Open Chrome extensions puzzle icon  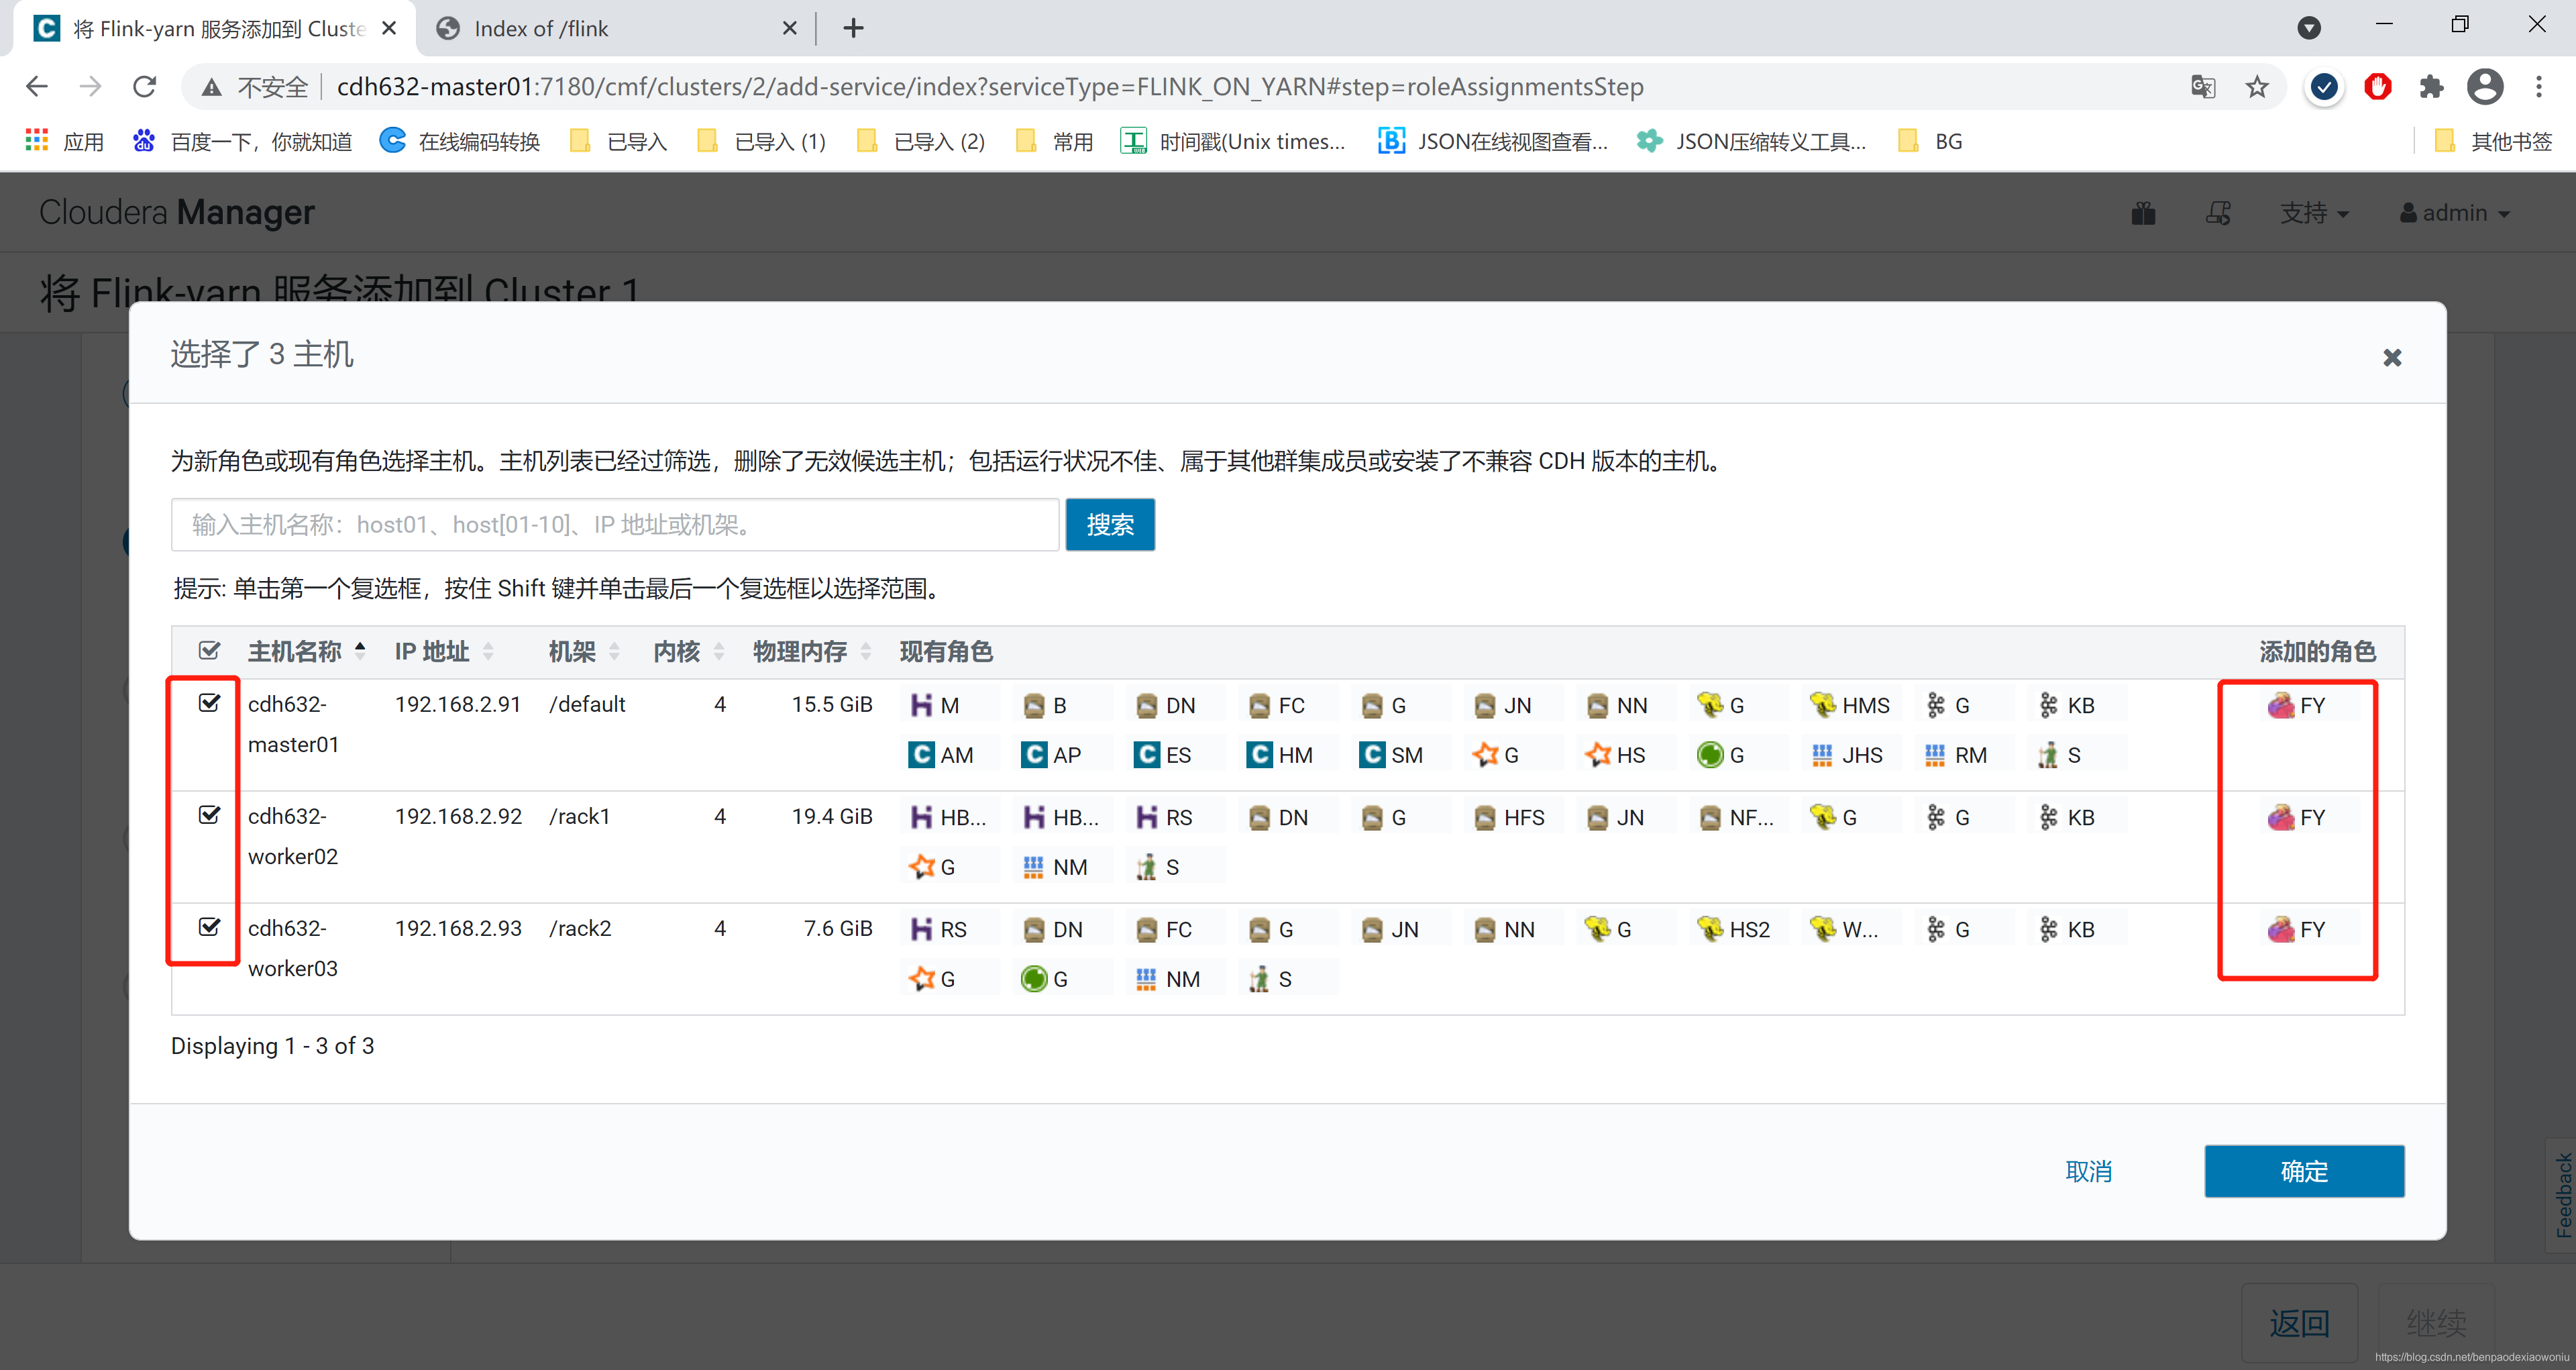point(2431,87)
